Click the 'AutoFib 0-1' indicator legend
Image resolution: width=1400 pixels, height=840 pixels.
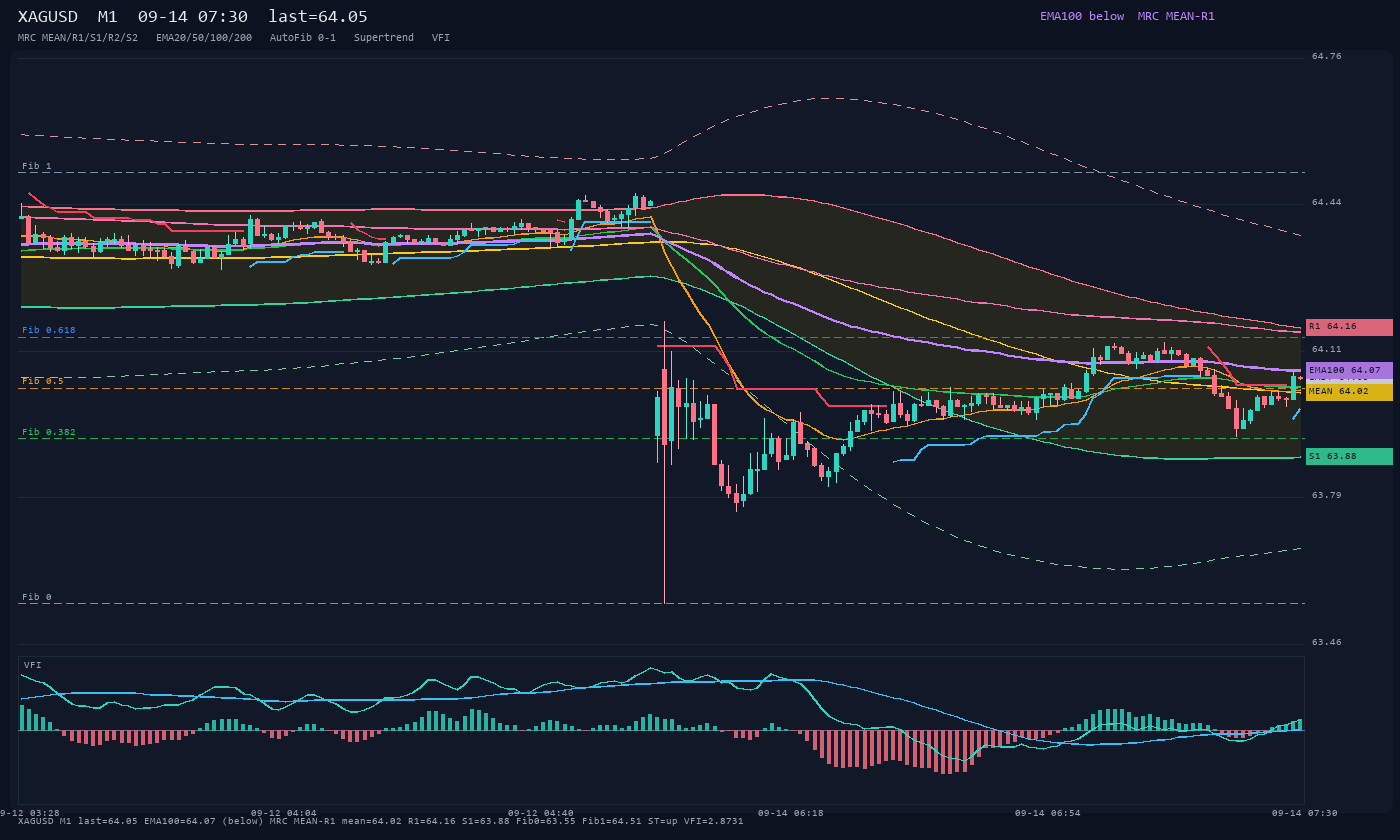pyautogui.click(x=303, y=38)
